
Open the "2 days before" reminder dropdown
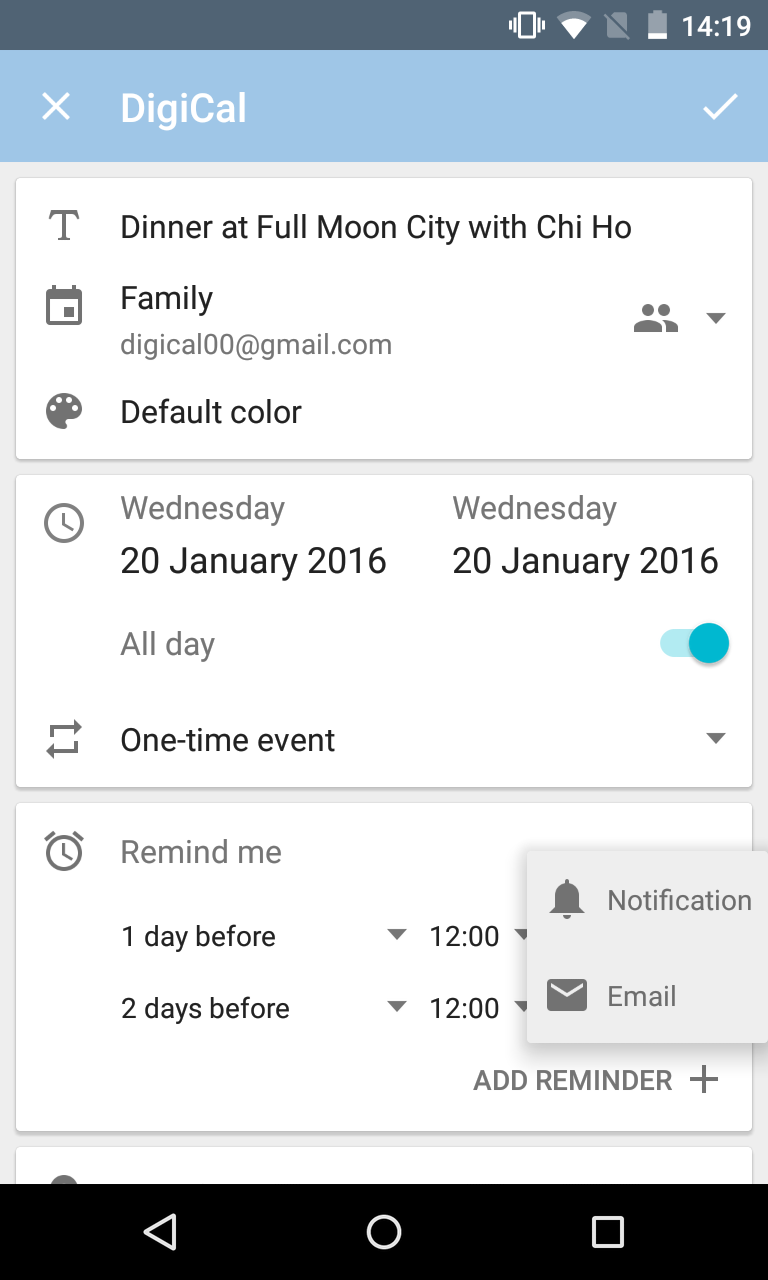(x=397, y=1007)
